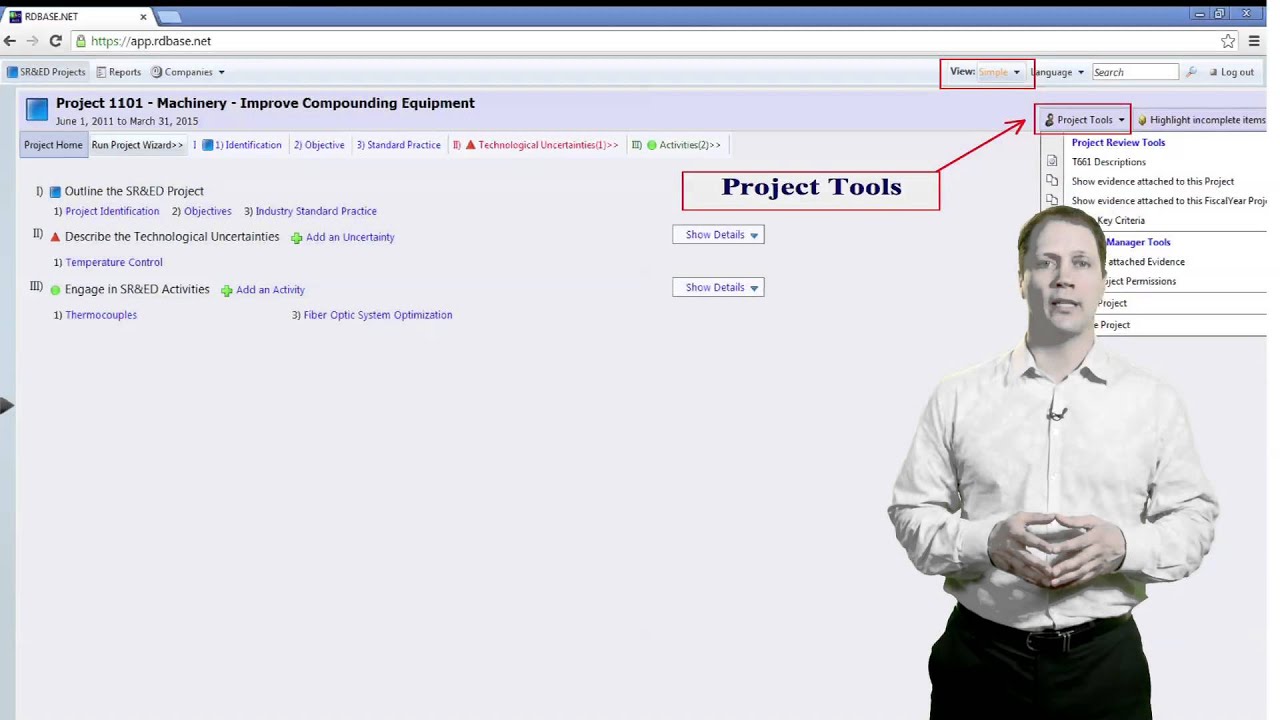
Task: Click the Reports menu icon
Action: (101, 72)
